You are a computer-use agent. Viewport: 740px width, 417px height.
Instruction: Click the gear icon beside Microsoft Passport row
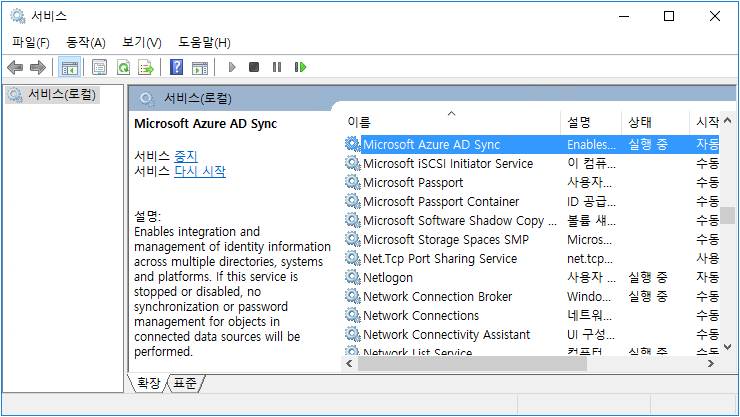point(353,182)
